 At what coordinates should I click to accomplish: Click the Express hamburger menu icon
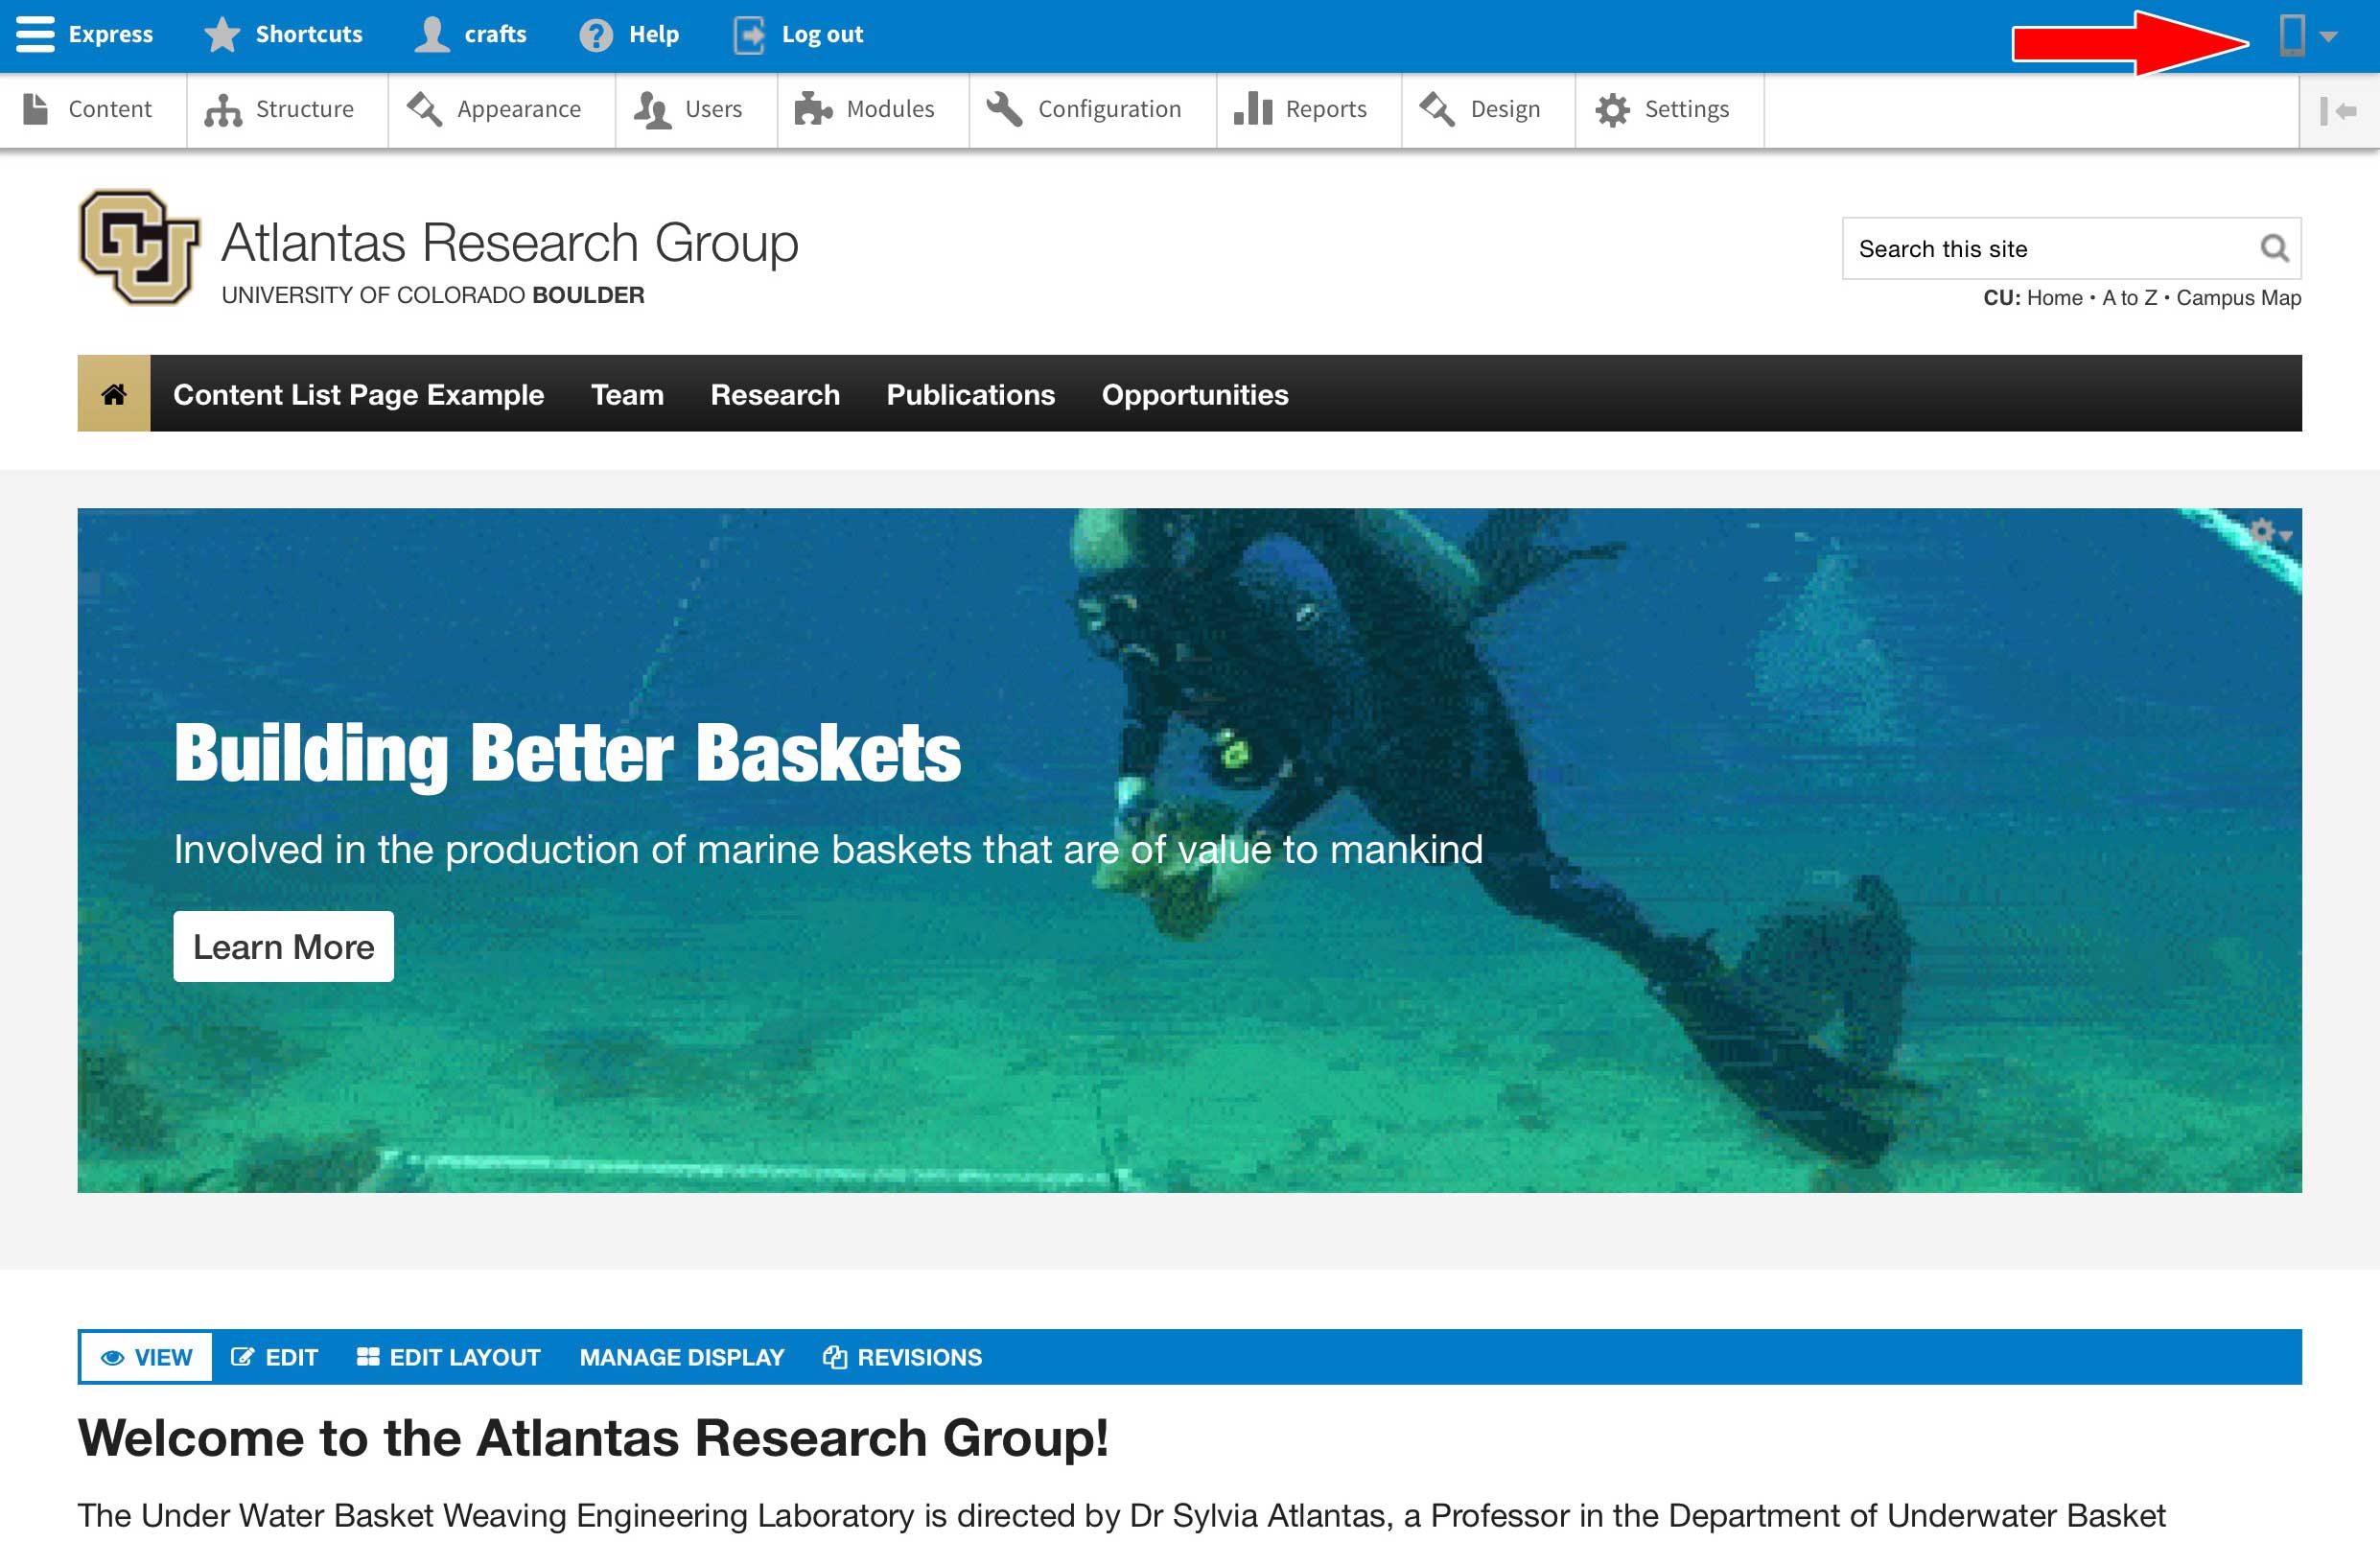tap(35, 34)
